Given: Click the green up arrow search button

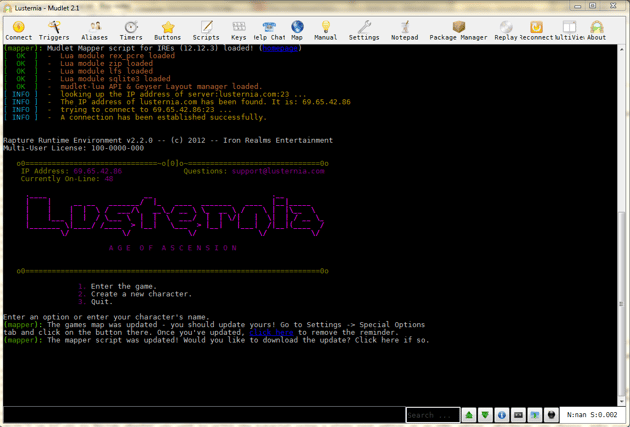Looking at the screenshot, I should pyautogui.click(x=468, y=415).
